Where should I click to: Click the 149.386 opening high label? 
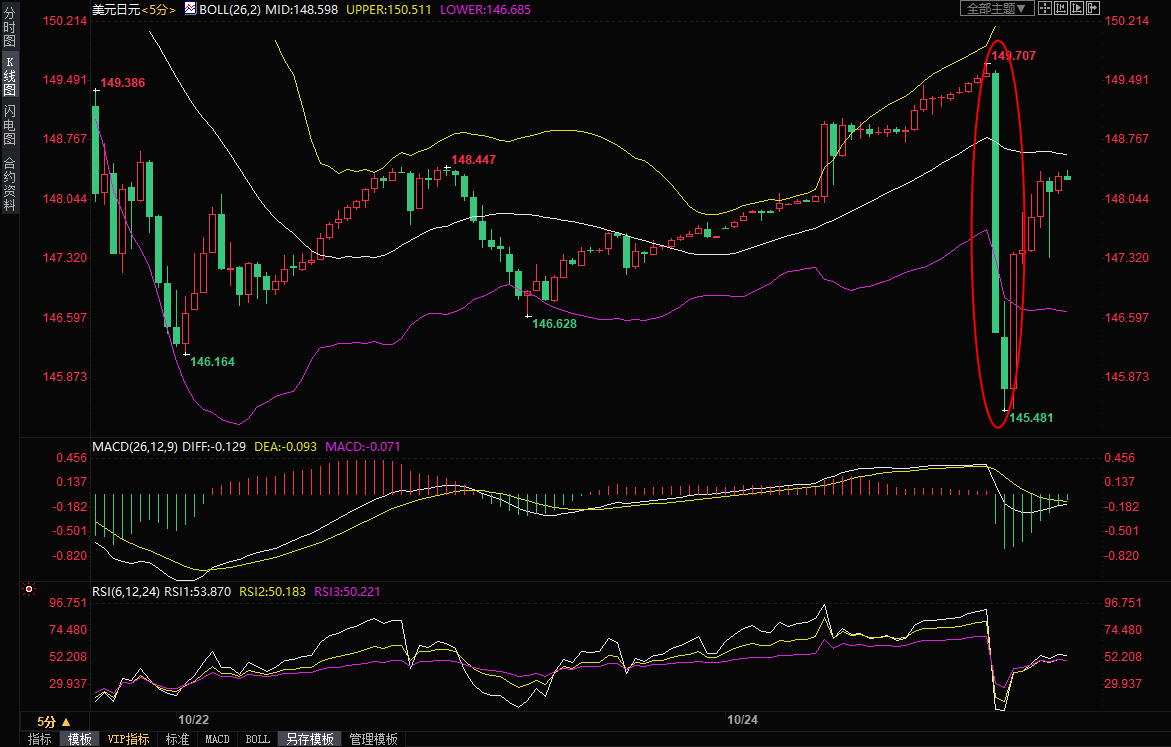[122, 82]
